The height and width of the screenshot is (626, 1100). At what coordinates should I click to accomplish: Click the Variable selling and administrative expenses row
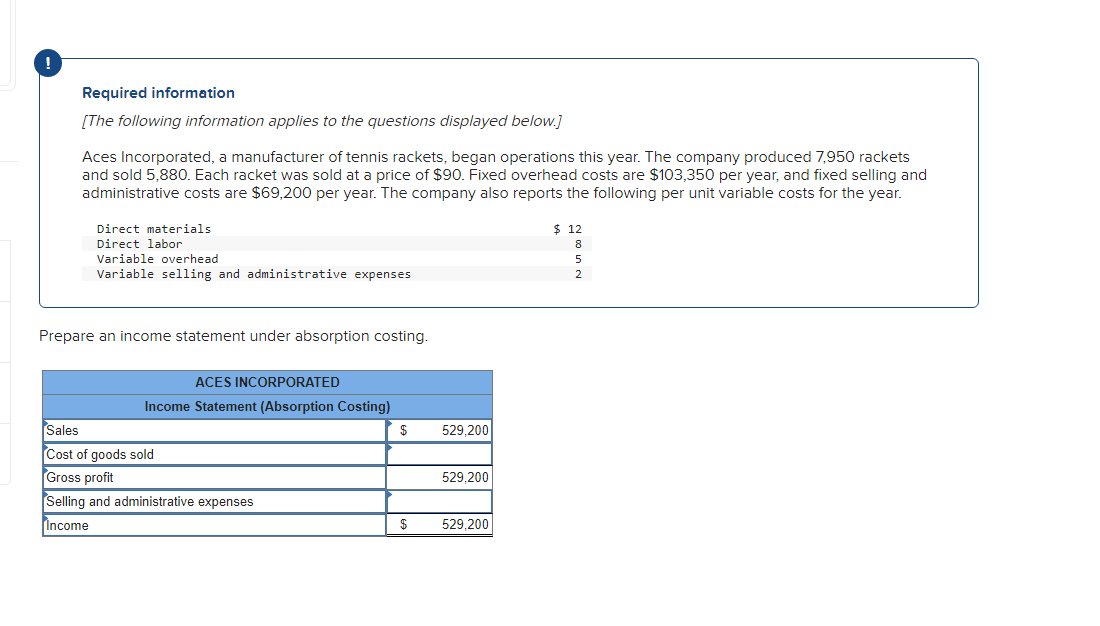pyautogui.click(x=337, y=274)
